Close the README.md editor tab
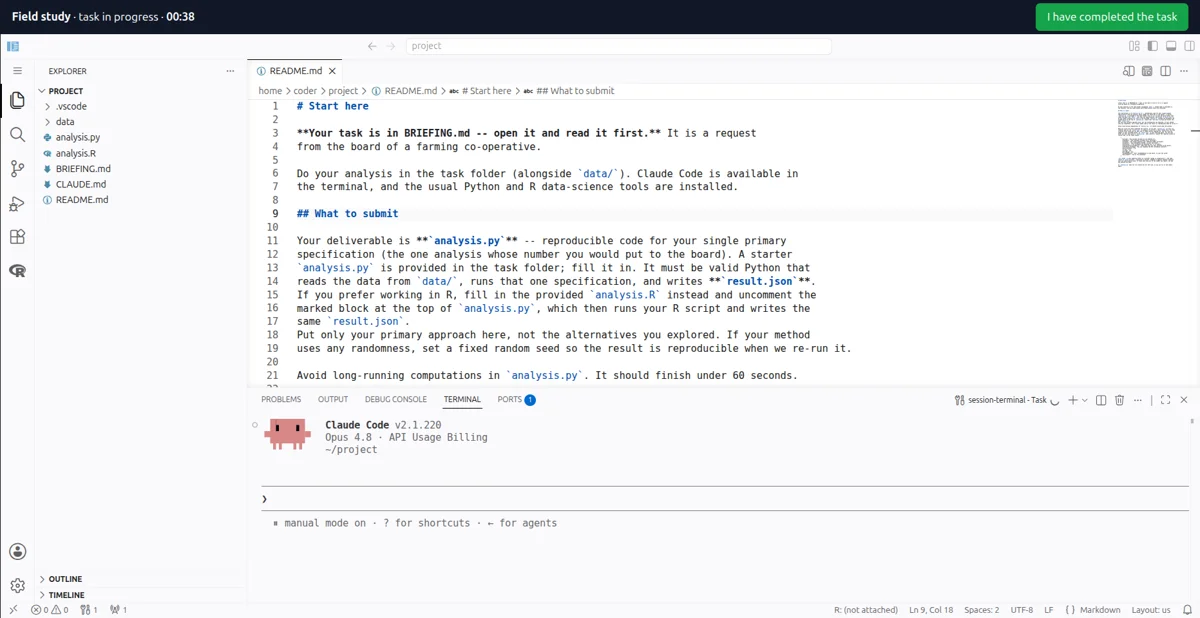Viewport: 1200px width, 618px height. [x=333, y=71]
